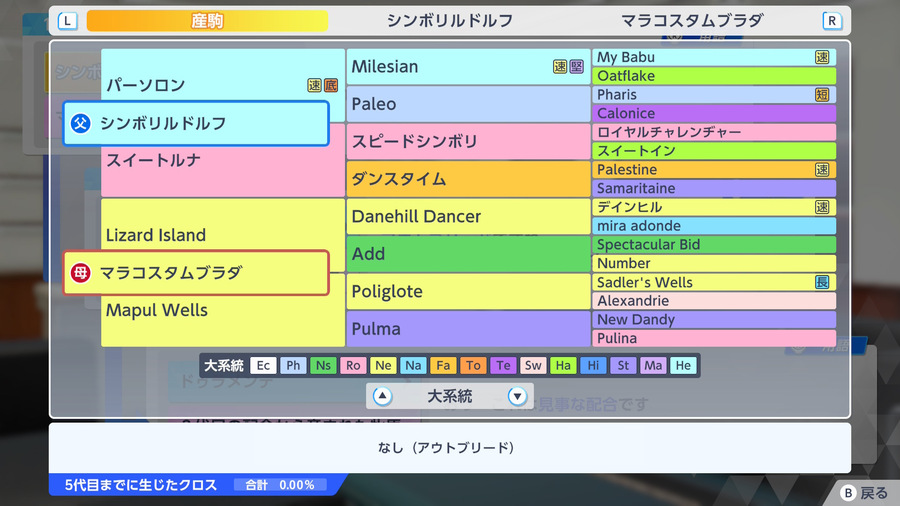Select the Milesian pedigree cell
The image size is (900, 506).
[468, 67]
